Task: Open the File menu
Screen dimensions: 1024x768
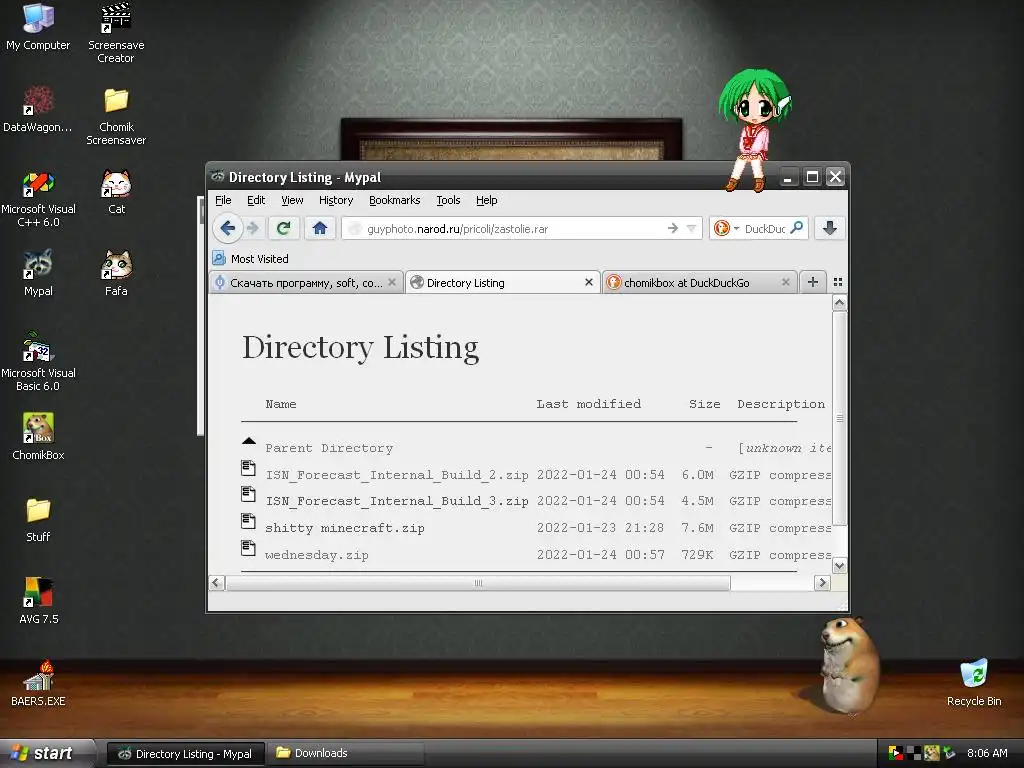Action: pos(223,200)
